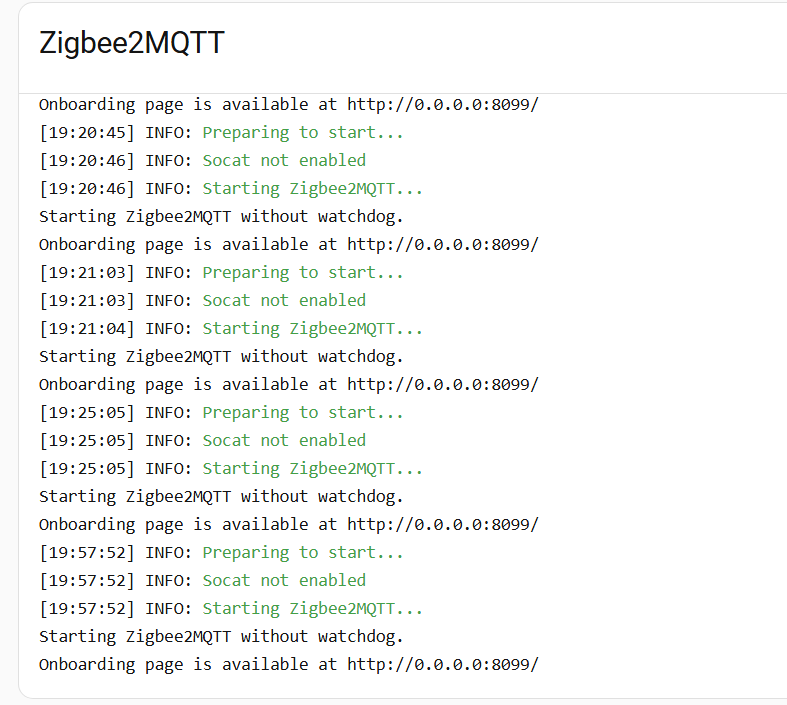Open the onboarding URL in the topmost log line
Image resolution: width=787 pixels, height=705 pixels.
tap(443, 104)
